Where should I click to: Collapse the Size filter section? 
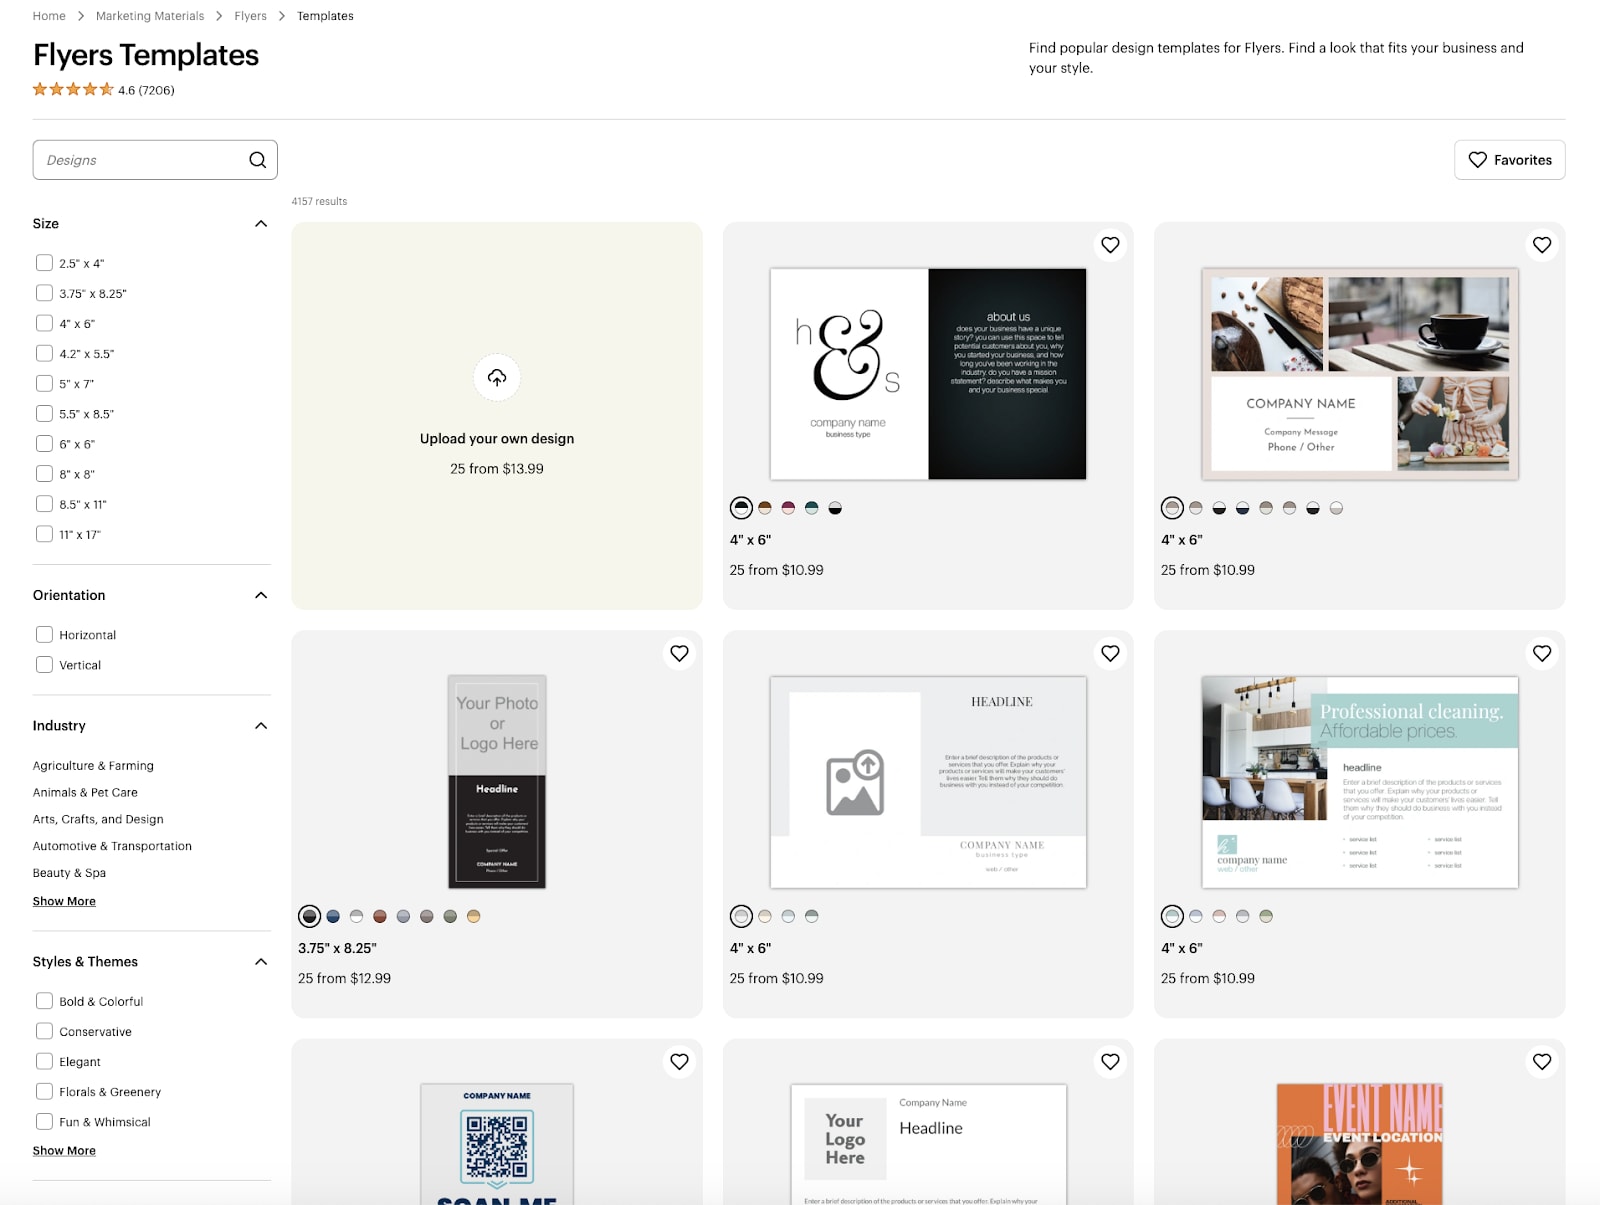tap(260, 223)
